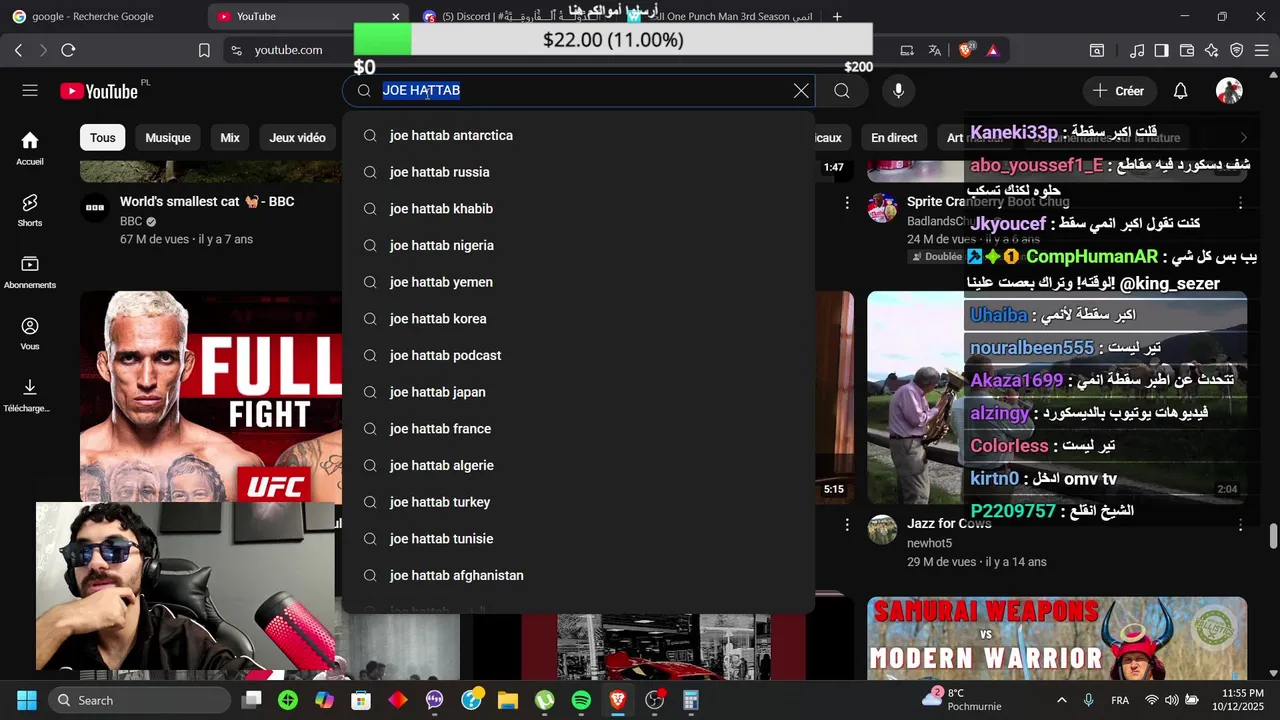Image resolution: width=1280 pixels, height=720 pixels.
Task: Select the Jeux vidéo filter chip
Action: [x=297, y=138]
